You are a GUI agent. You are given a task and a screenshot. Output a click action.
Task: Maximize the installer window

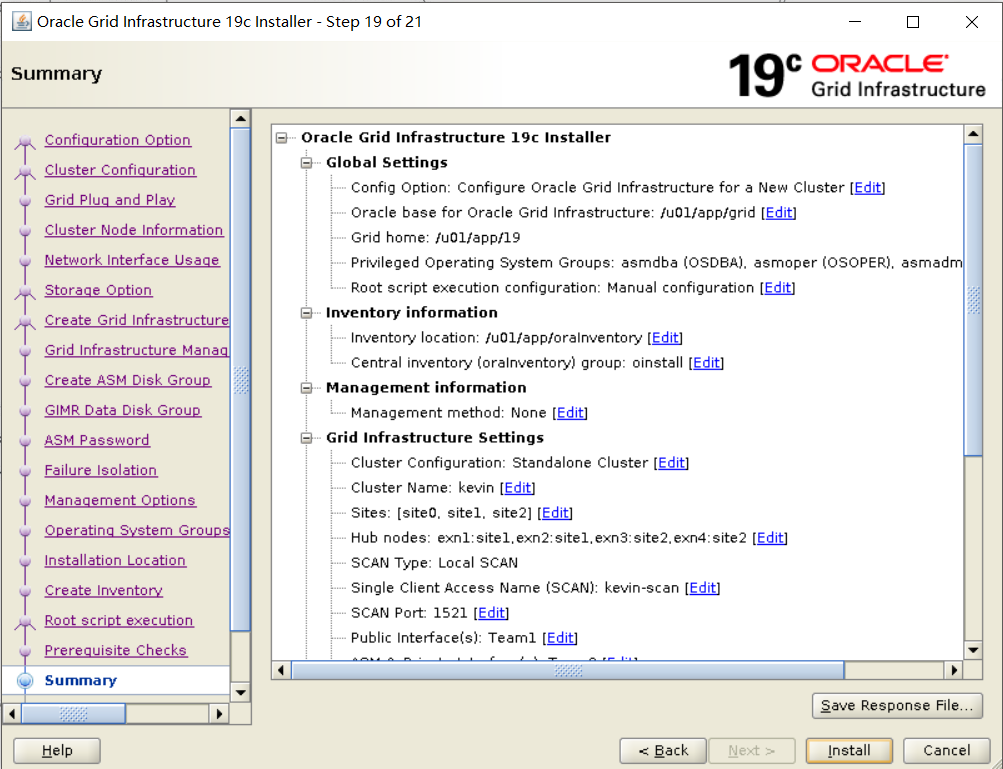point(913,22)
